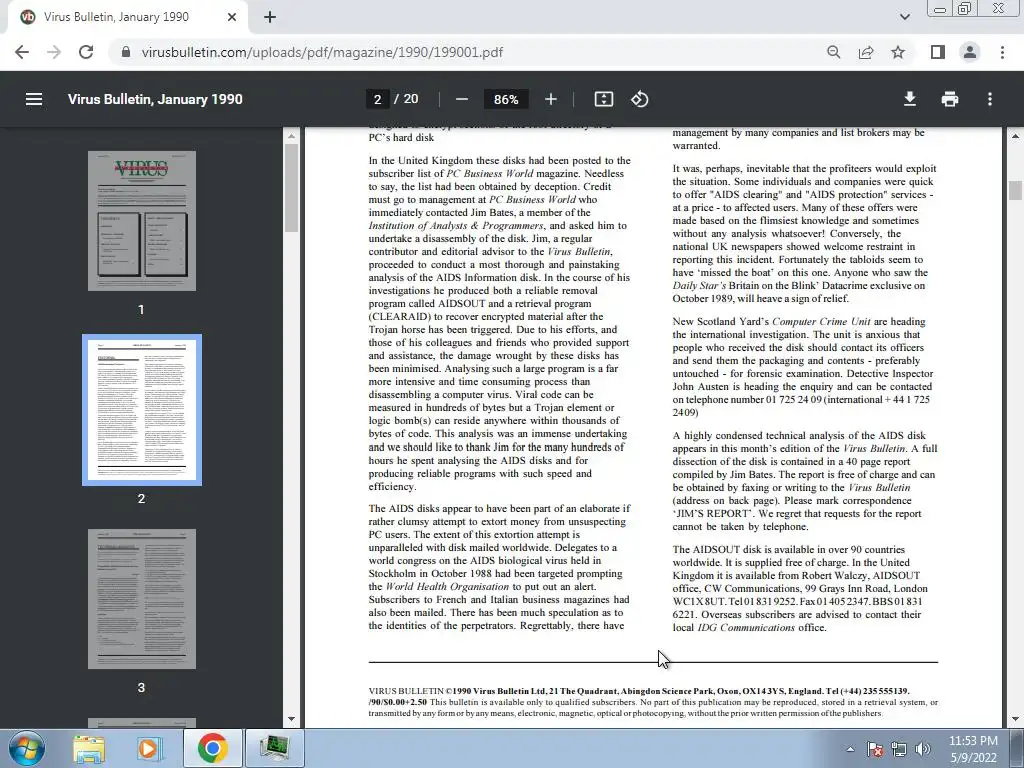Bookmark this page with the star
The image size is (1024, 768).
(898, 52)
